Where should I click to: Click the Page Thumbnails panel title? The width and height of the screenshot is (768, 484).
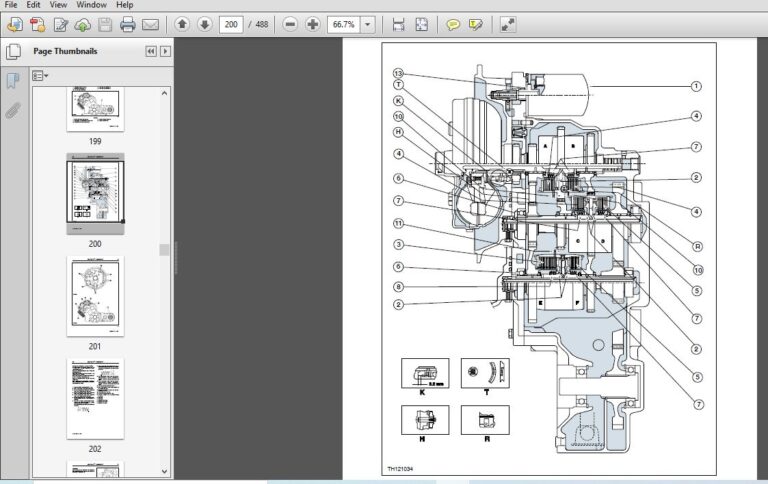coord(65,51)
